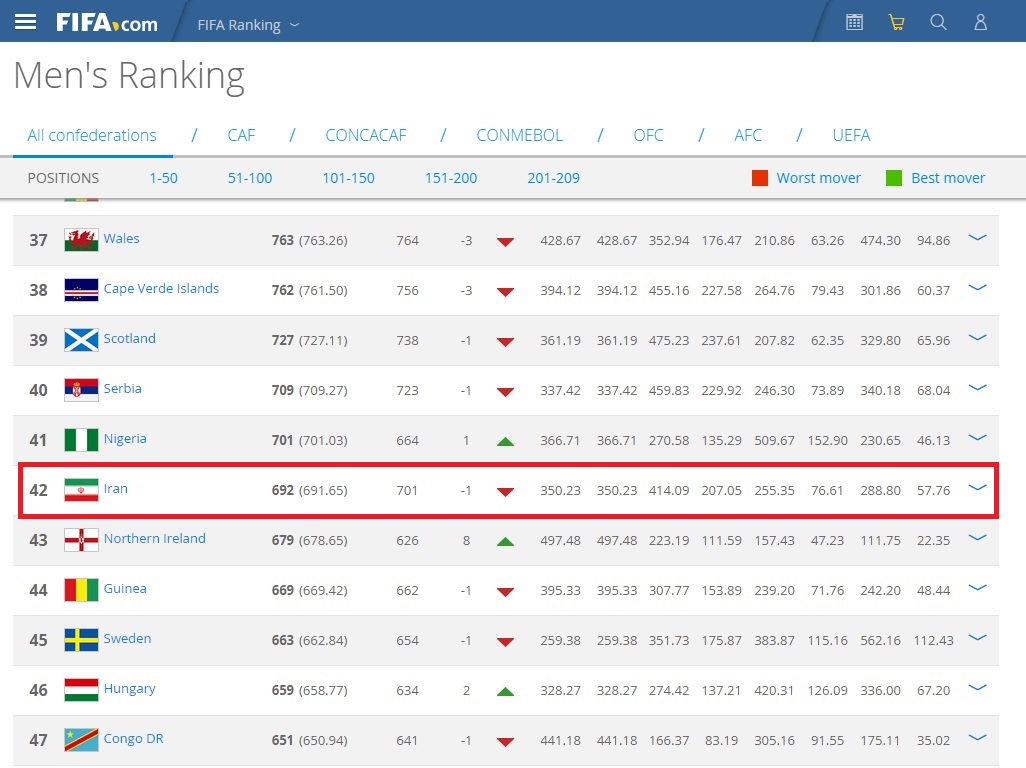This screenshot has height=768, width=1026.
Task: Expand the Congo DR row chevron
Action: (x=977, y=738)
